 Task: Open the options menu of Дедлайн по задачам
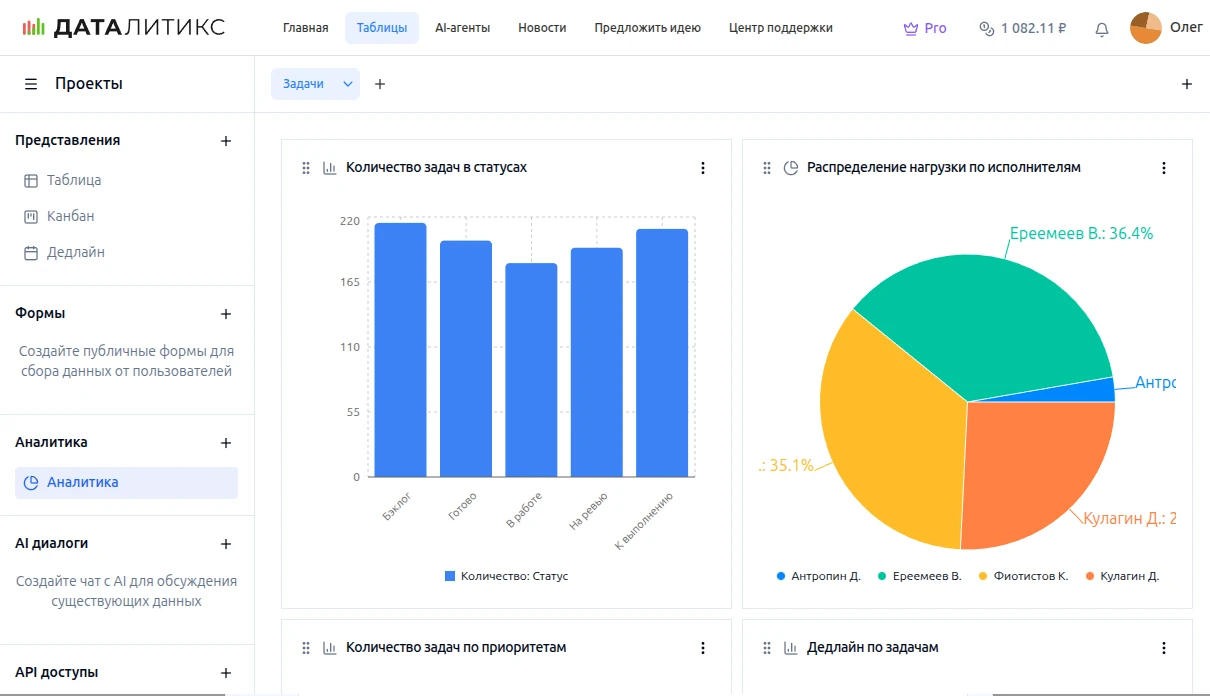click(x=1164, y=648)
